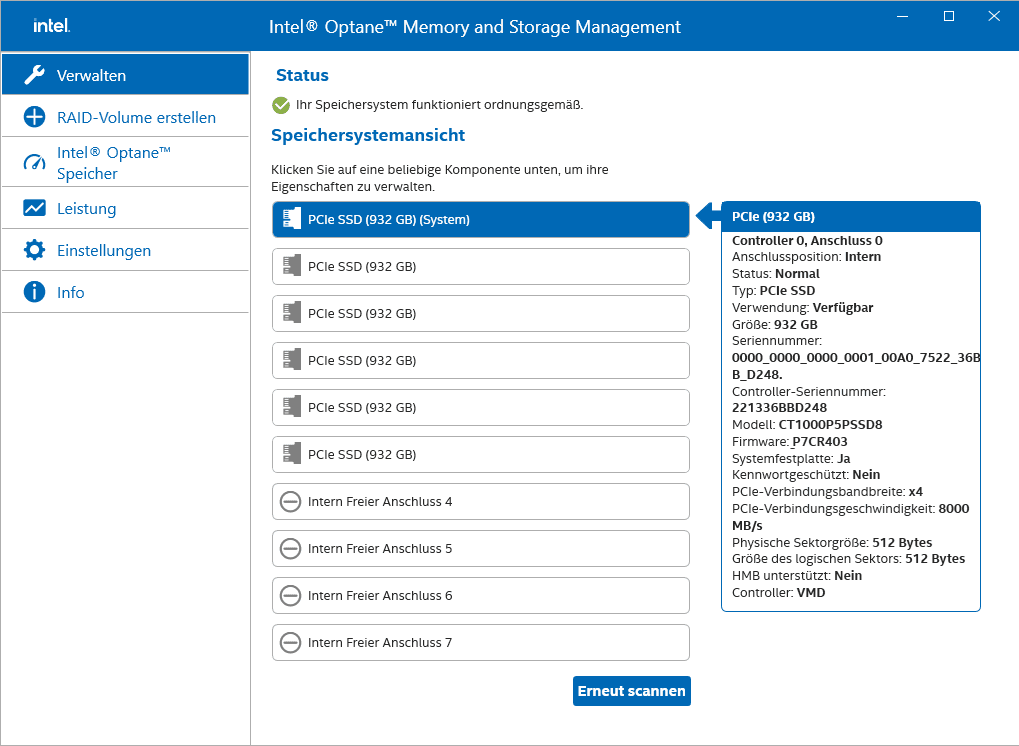Screen dimensions: 1019x746
Task: Select the Intern Freier Anschluss 7 row
Action: click(x=481, y=643)
